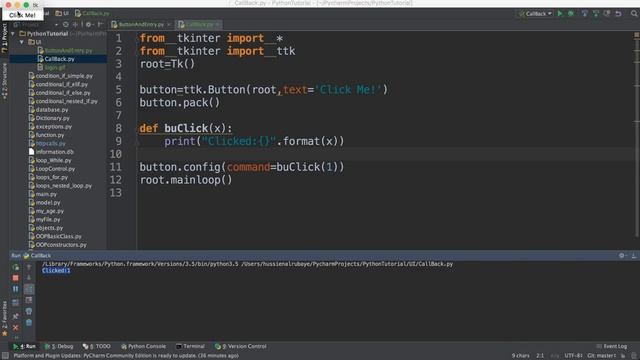Viewport: 640px width, 360px height.
Task: Click the UTF-8 encoding selector in status bar
Action: (x=573, y=356)
